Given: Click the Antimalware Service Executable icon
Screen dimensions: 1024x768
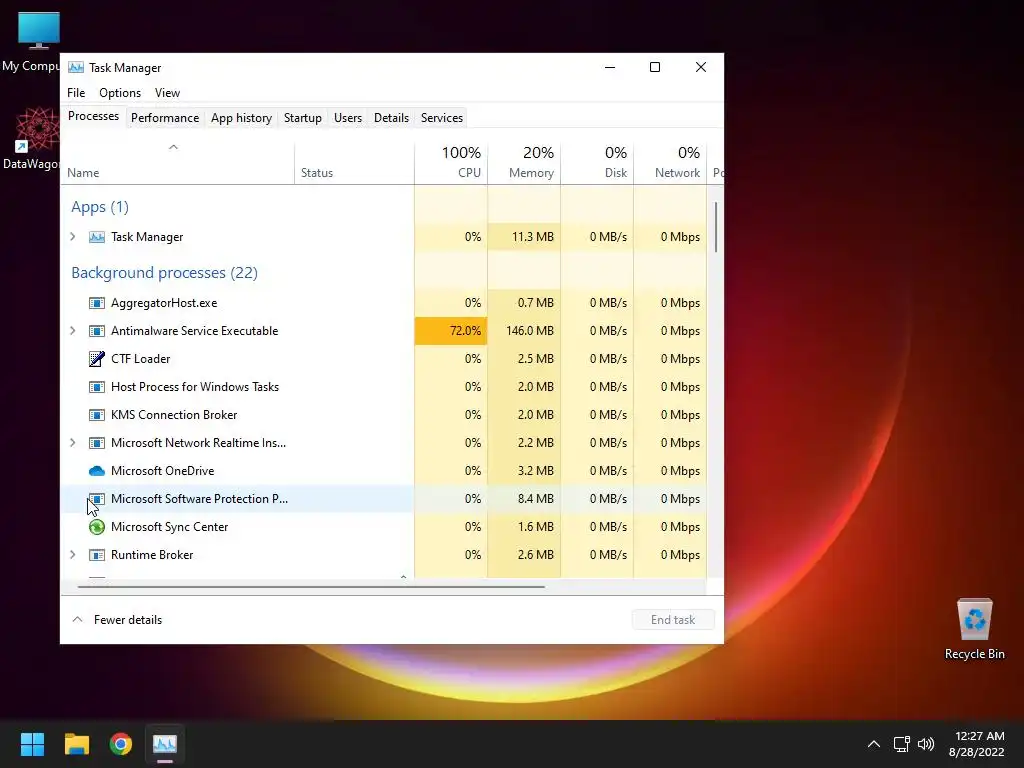Looking at the screenshot, I should [x=97, y=331].
